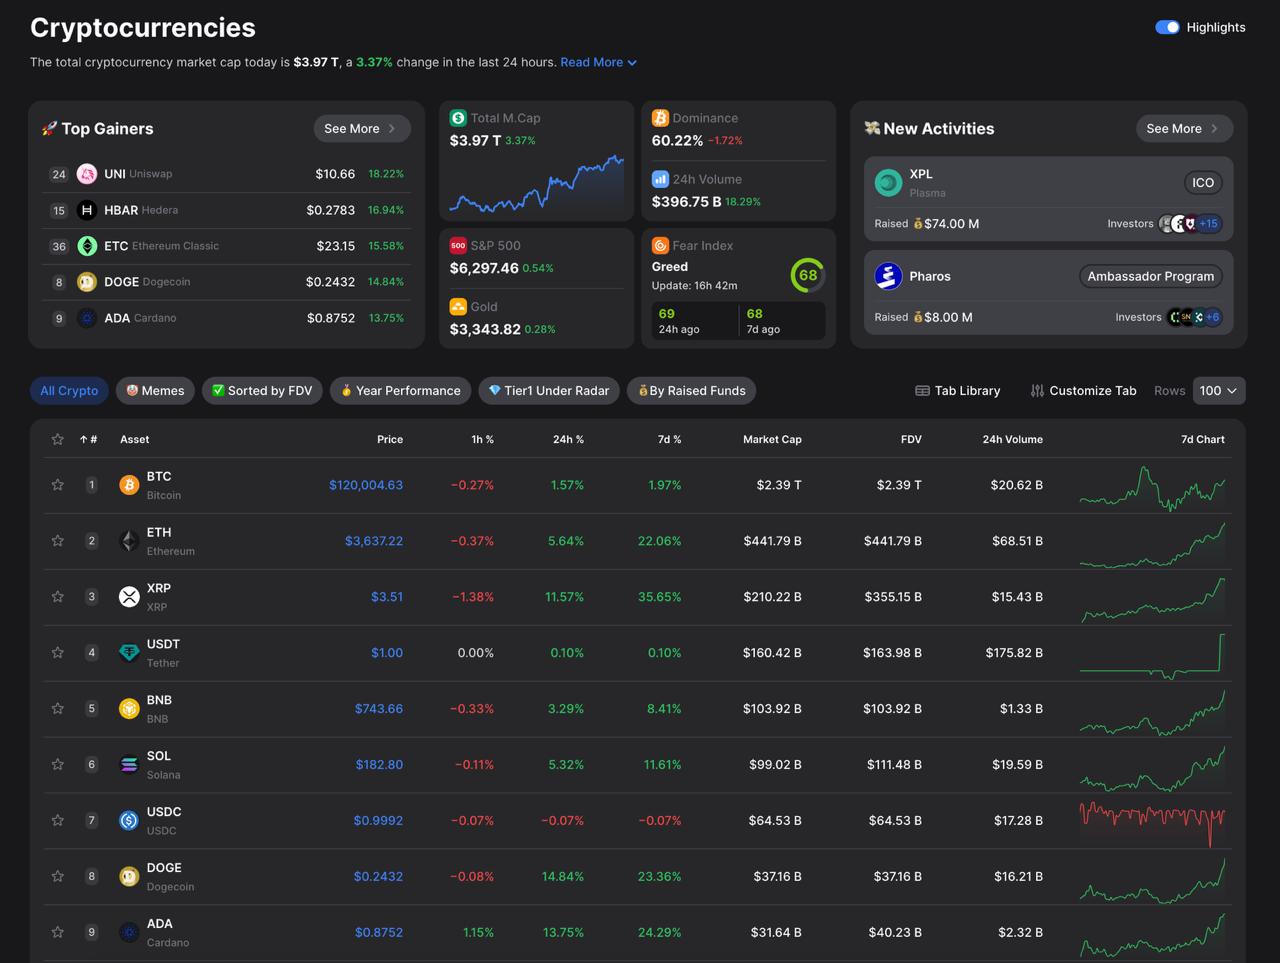The width and height of the screenshot is (1280, 963).
Task: Open the Total M.Cap line chart
Action: [x=536, y=185]
